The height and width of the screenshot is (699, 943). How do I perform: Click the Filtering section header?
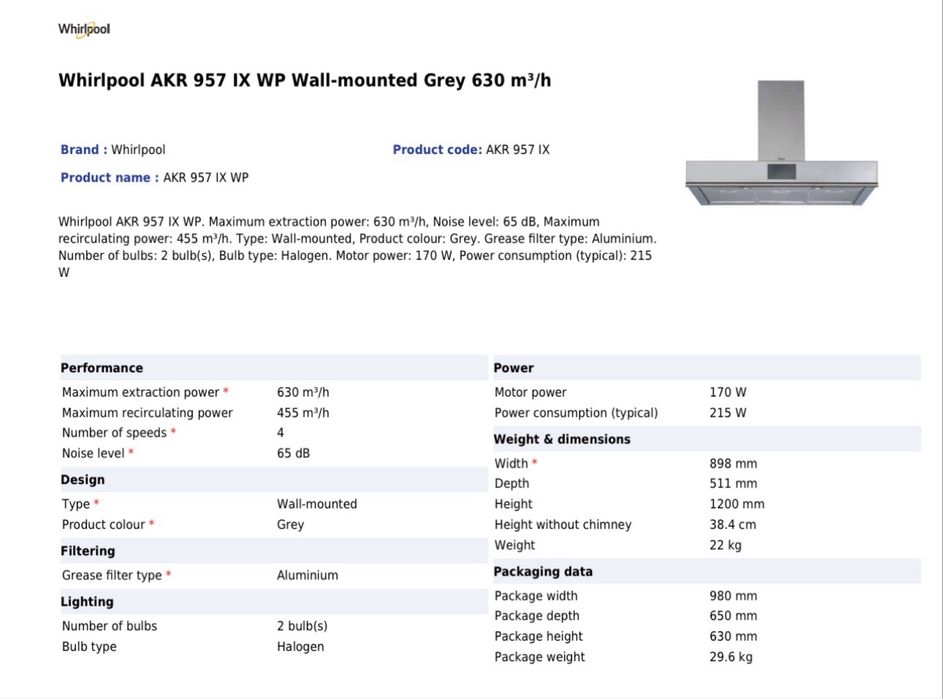tap(87, 551)
